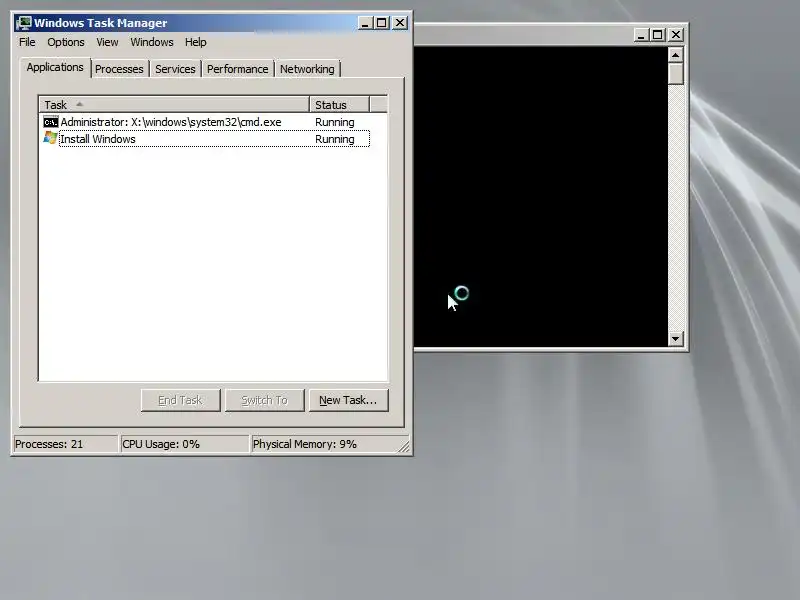This screenshot has height=600, width=800.
Task: Click the Windows flag icon beside Install Windows
Action: (50, 138)
